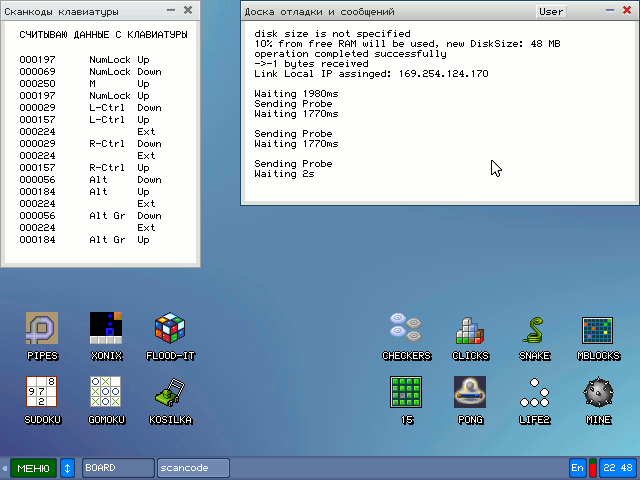
Task: Open the SNAKE game icon
Action: click(534, 329)
